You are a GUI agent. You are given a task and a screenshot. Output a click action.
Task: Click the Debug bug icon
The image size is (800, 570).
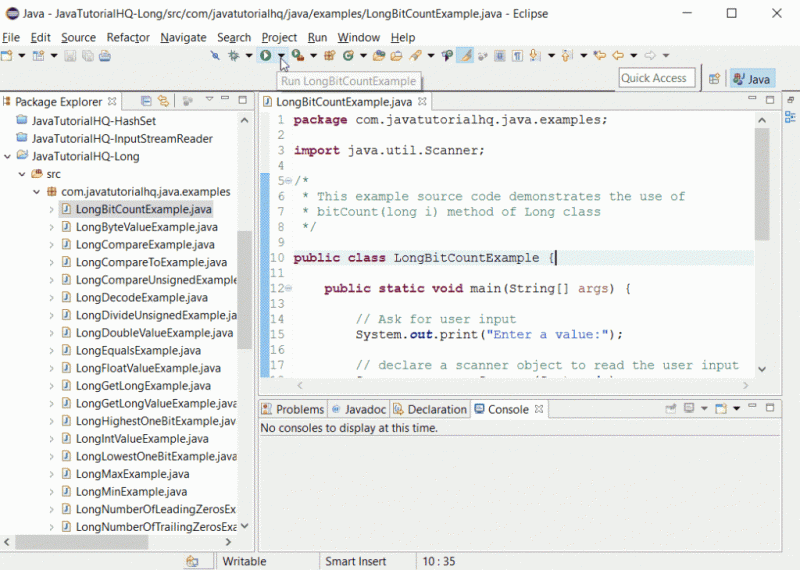pyautogui.click(x=234, y=56)
